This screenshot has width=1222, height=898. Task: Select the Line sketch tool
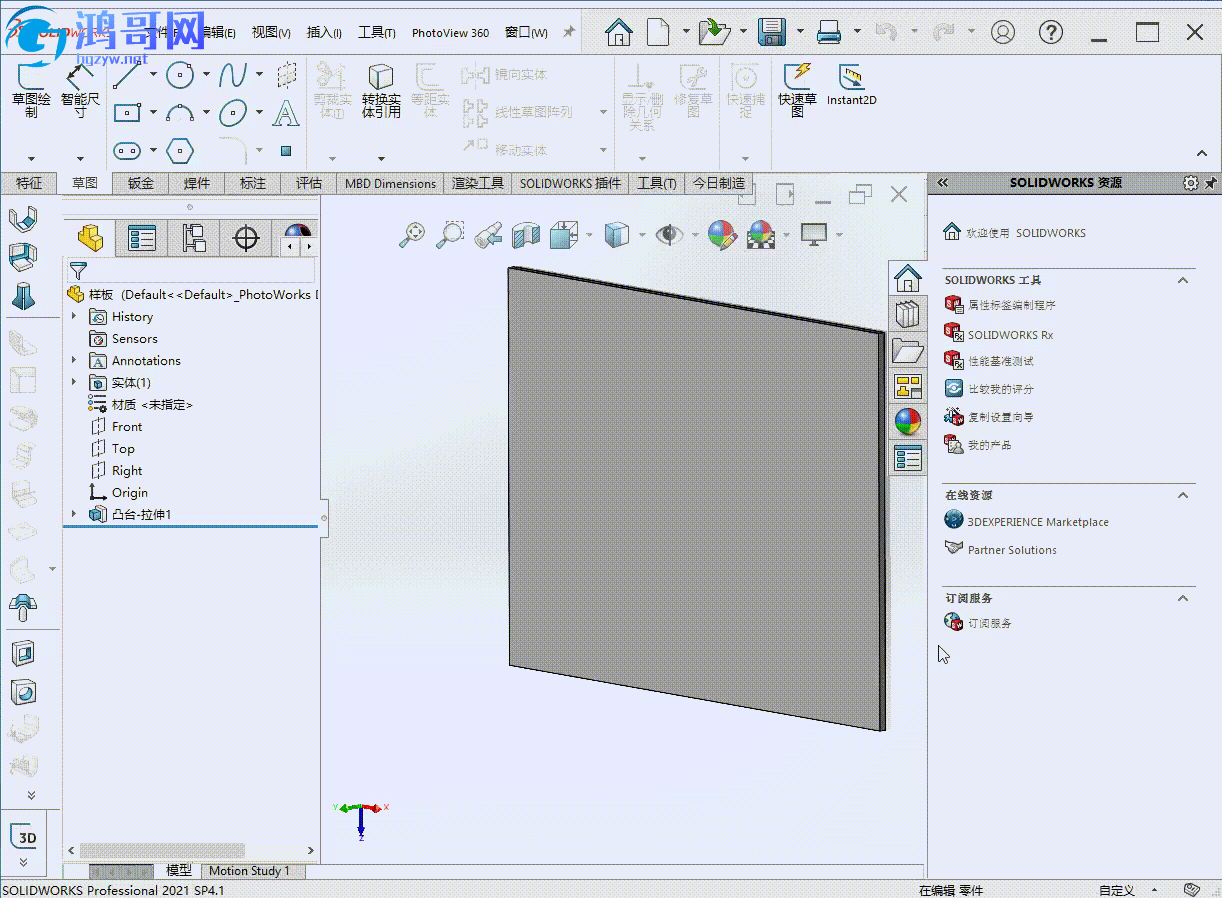(x=127, y=75)
